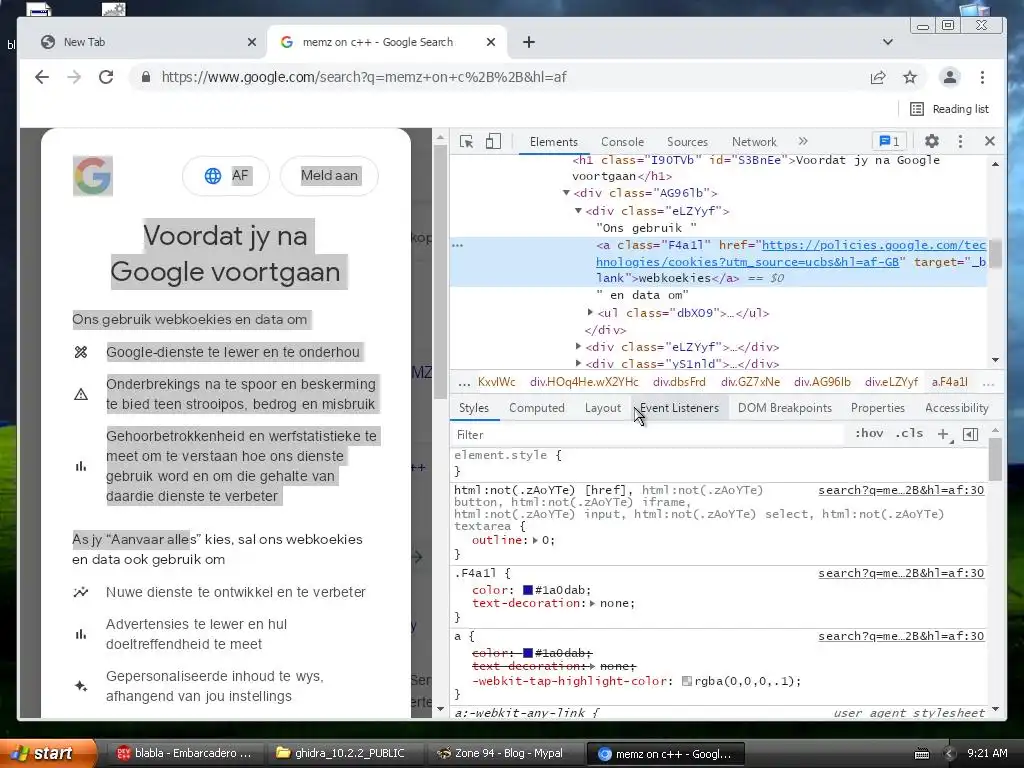Add a new style rule with the plus icon
This screenshot has width=1024, height=768.
pos(943,434)
